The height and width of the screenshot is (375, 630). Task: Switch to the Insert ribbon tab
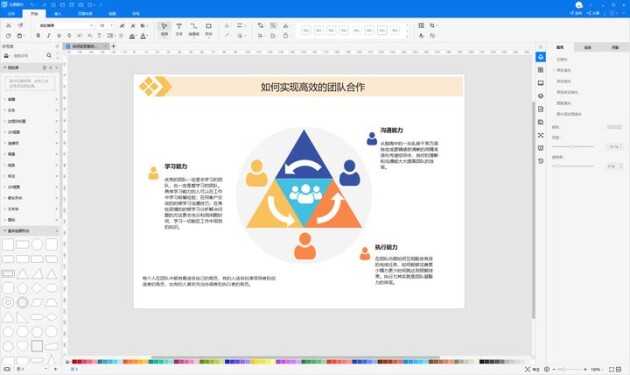tap(58, 14)
